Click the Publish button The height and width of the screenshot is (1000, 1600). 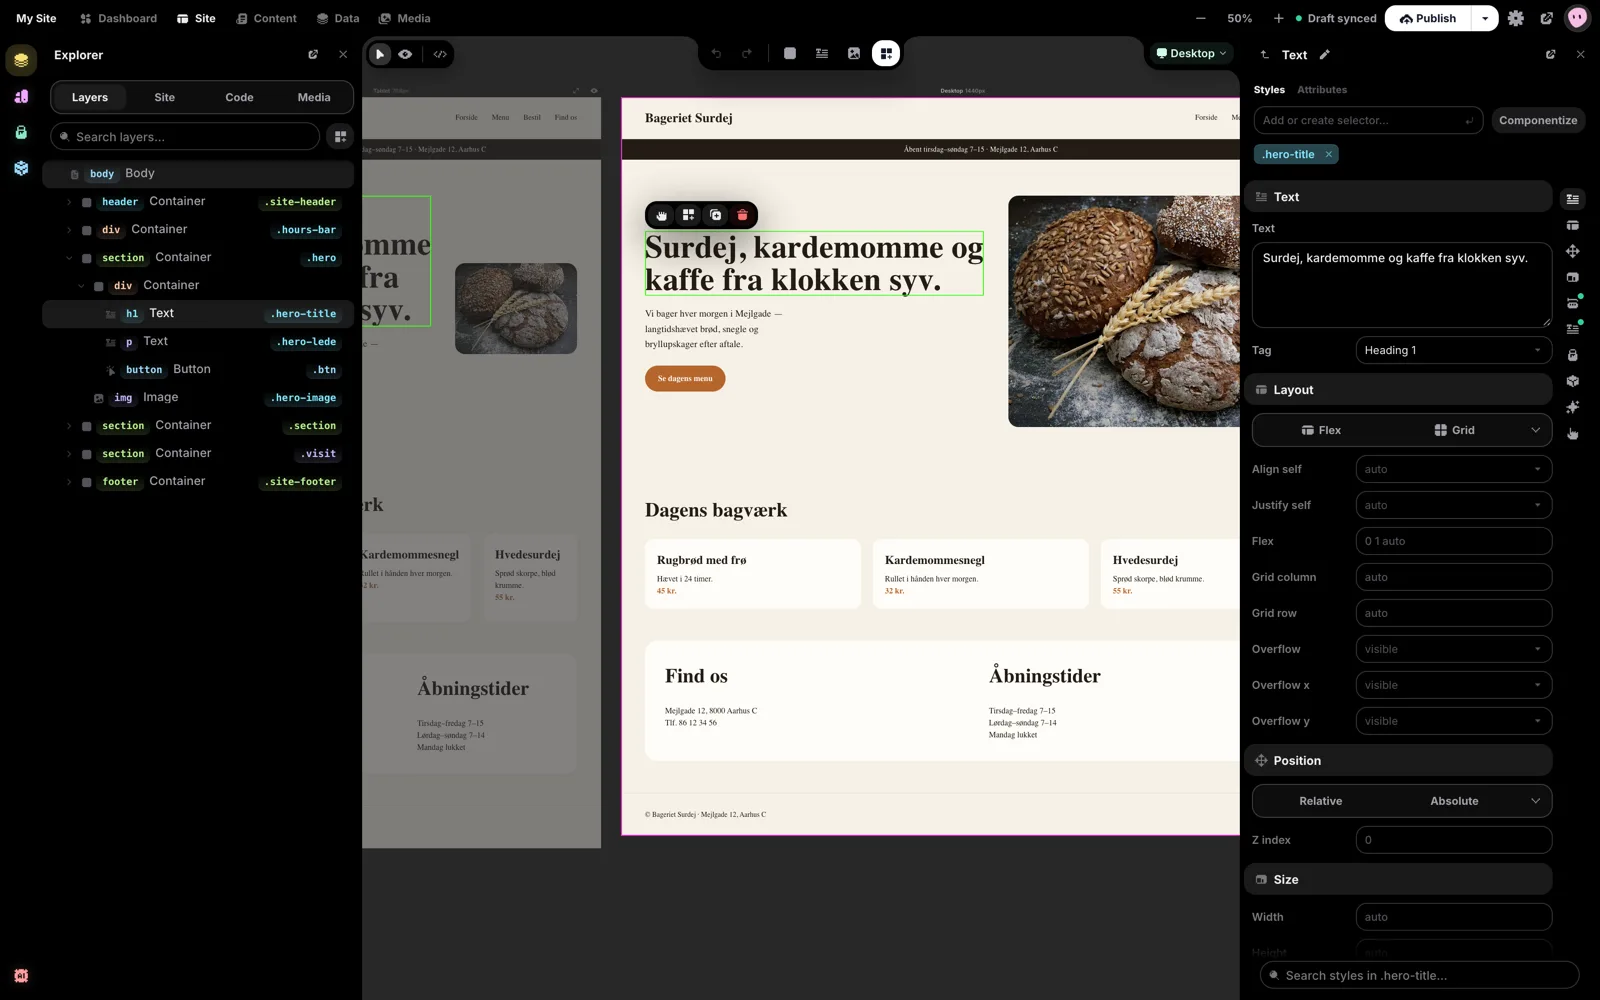point(1428,18)
